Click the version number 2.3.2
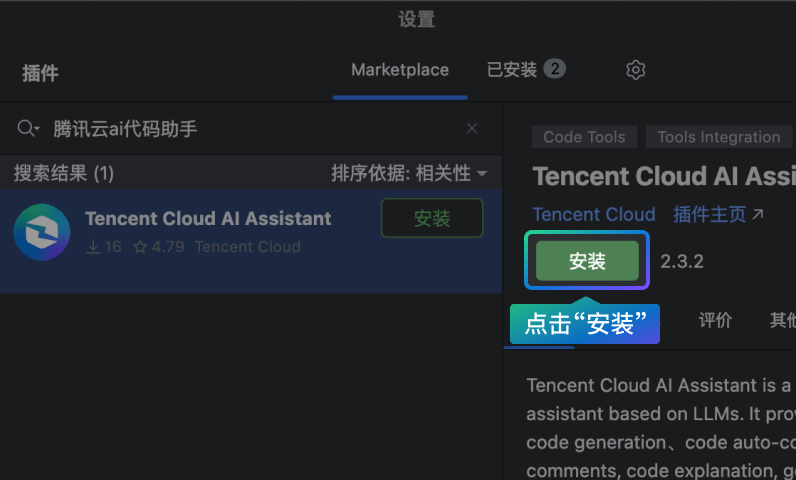This screenshot has height=480, width=796. click(x=682, y=262)
